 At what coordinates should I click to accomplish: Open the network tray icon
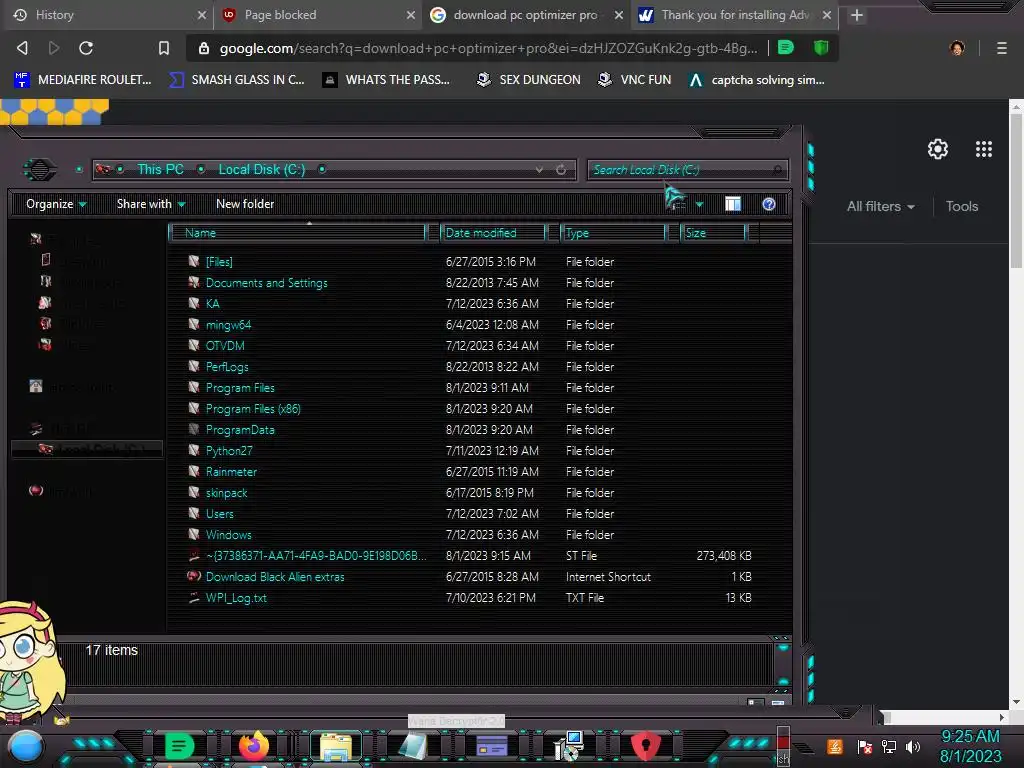889,746
